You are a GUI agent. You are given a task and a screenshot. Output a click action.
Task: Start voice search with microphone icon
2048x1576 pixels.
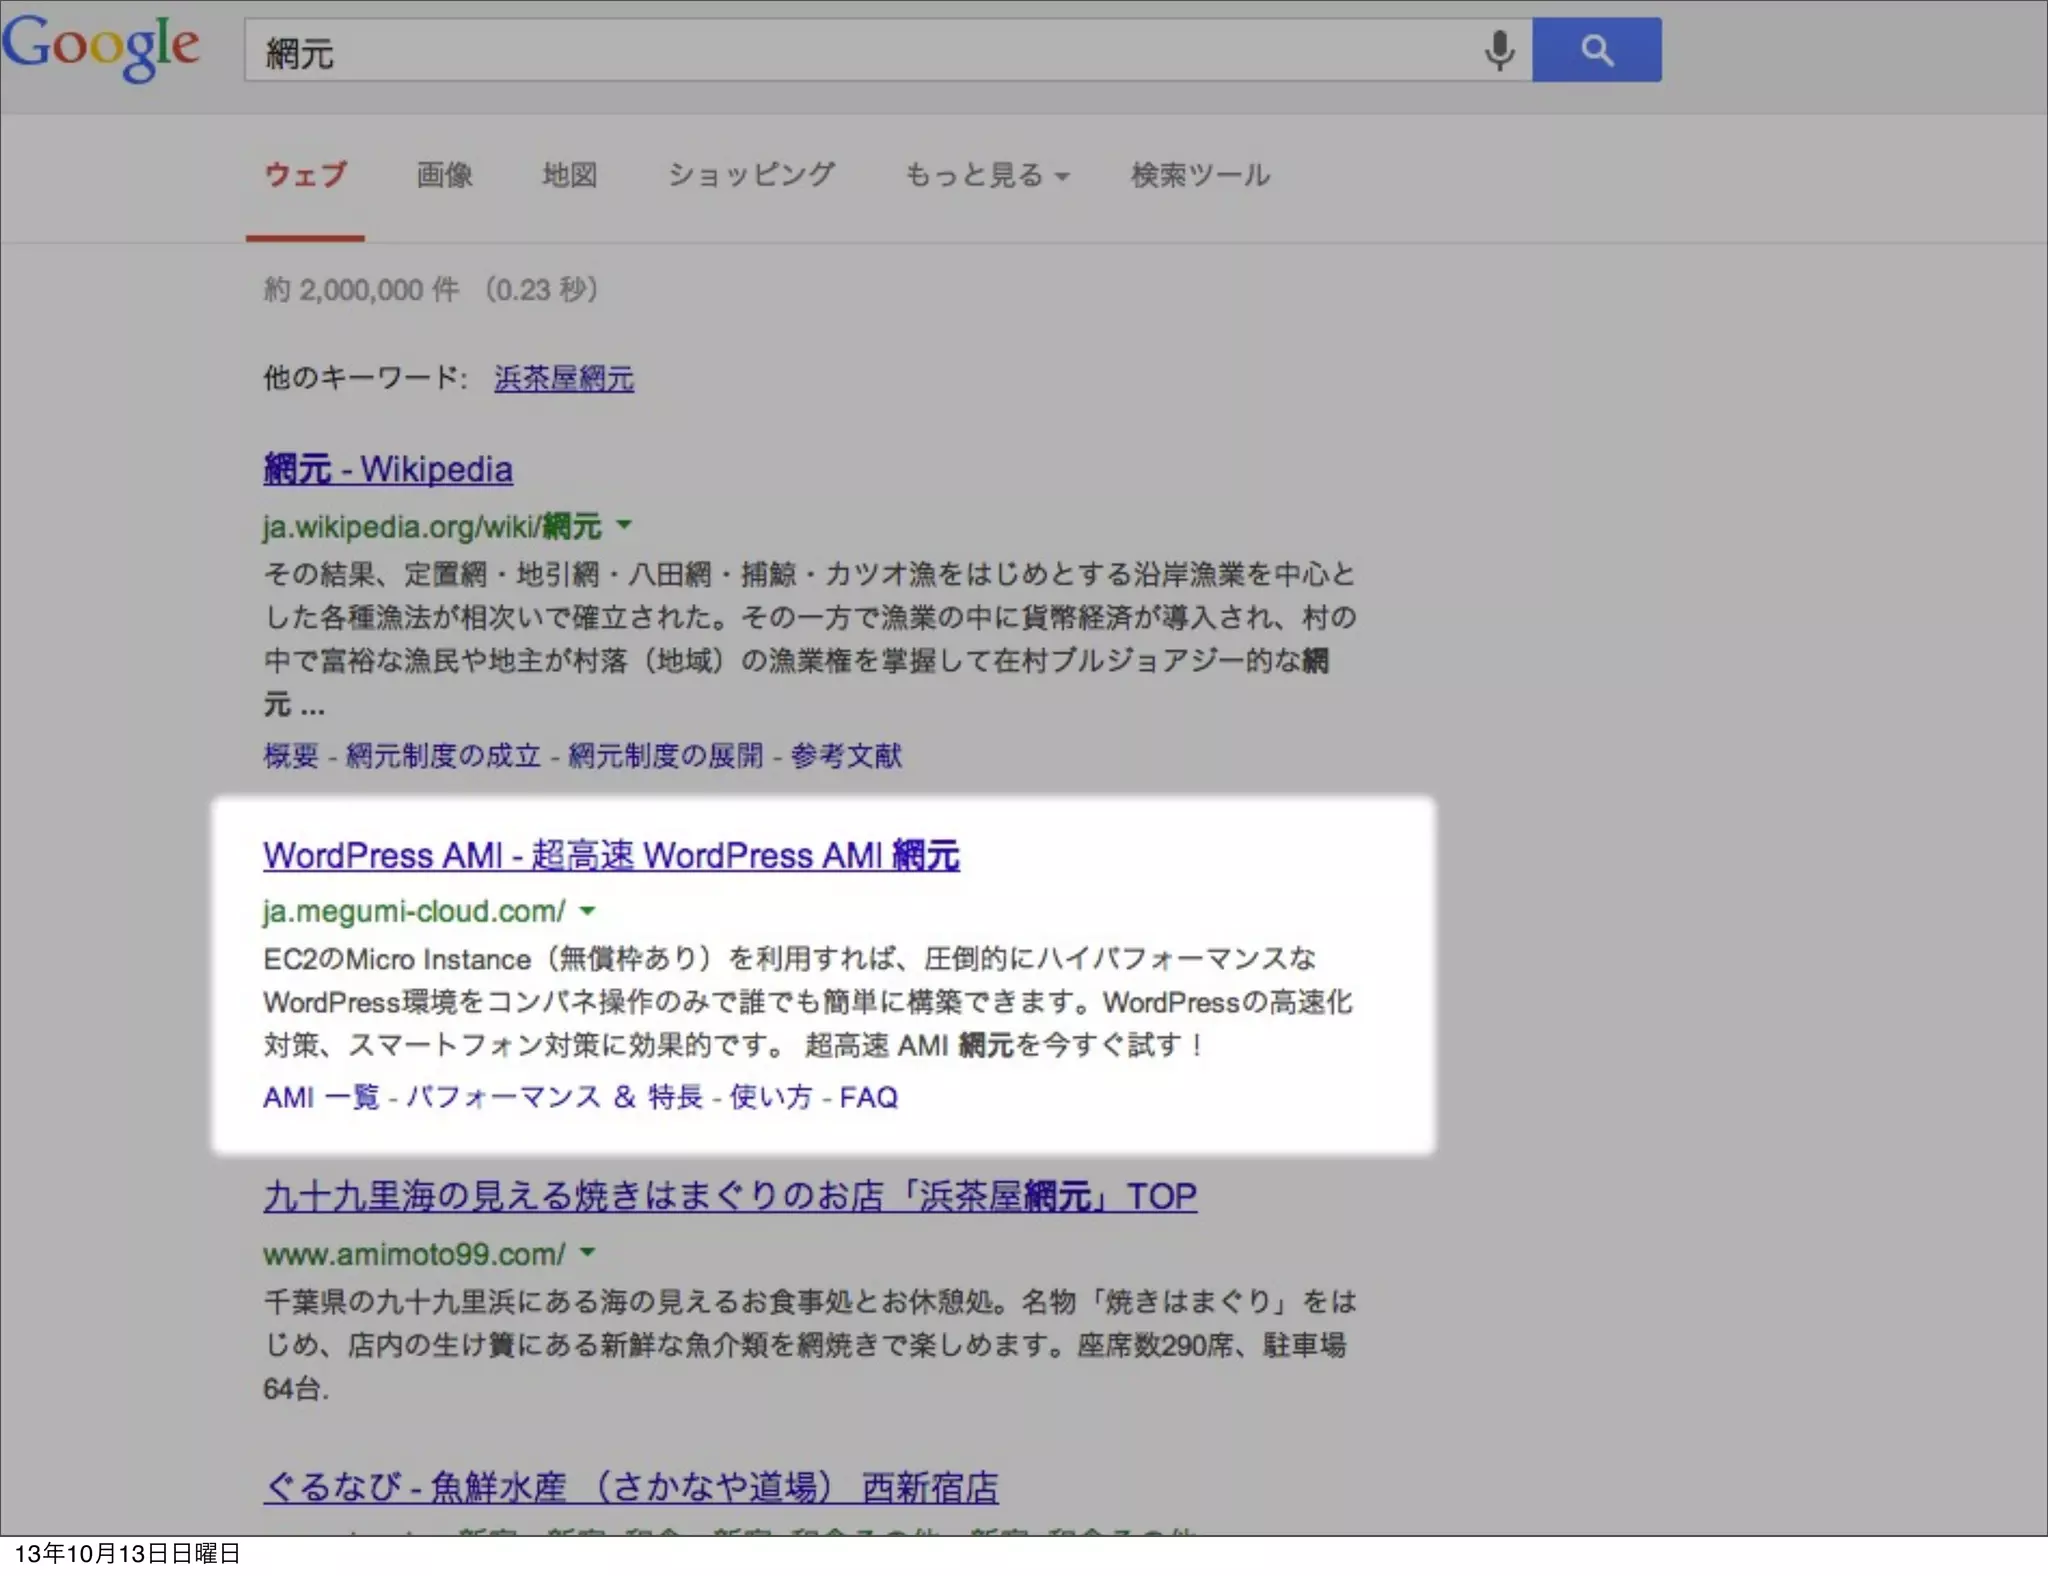pos(1498,50)
